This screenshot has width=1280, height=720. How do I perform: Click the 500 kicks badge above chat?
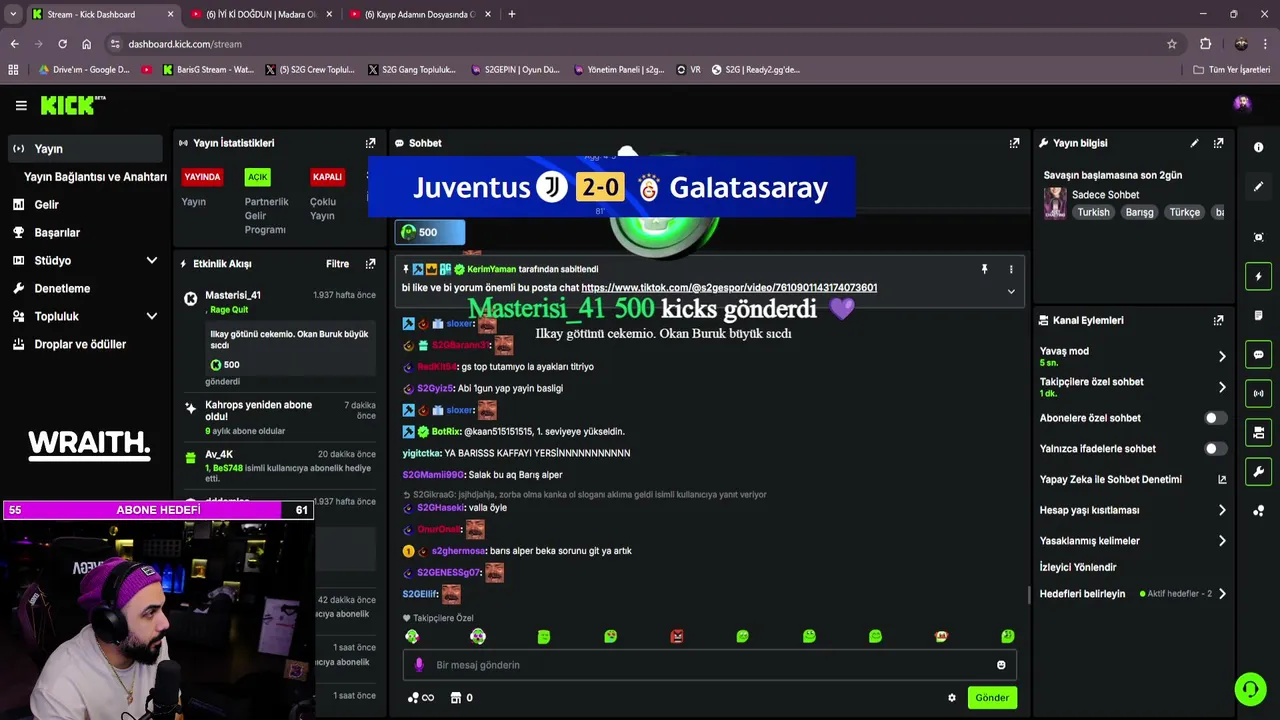(430, 232)
